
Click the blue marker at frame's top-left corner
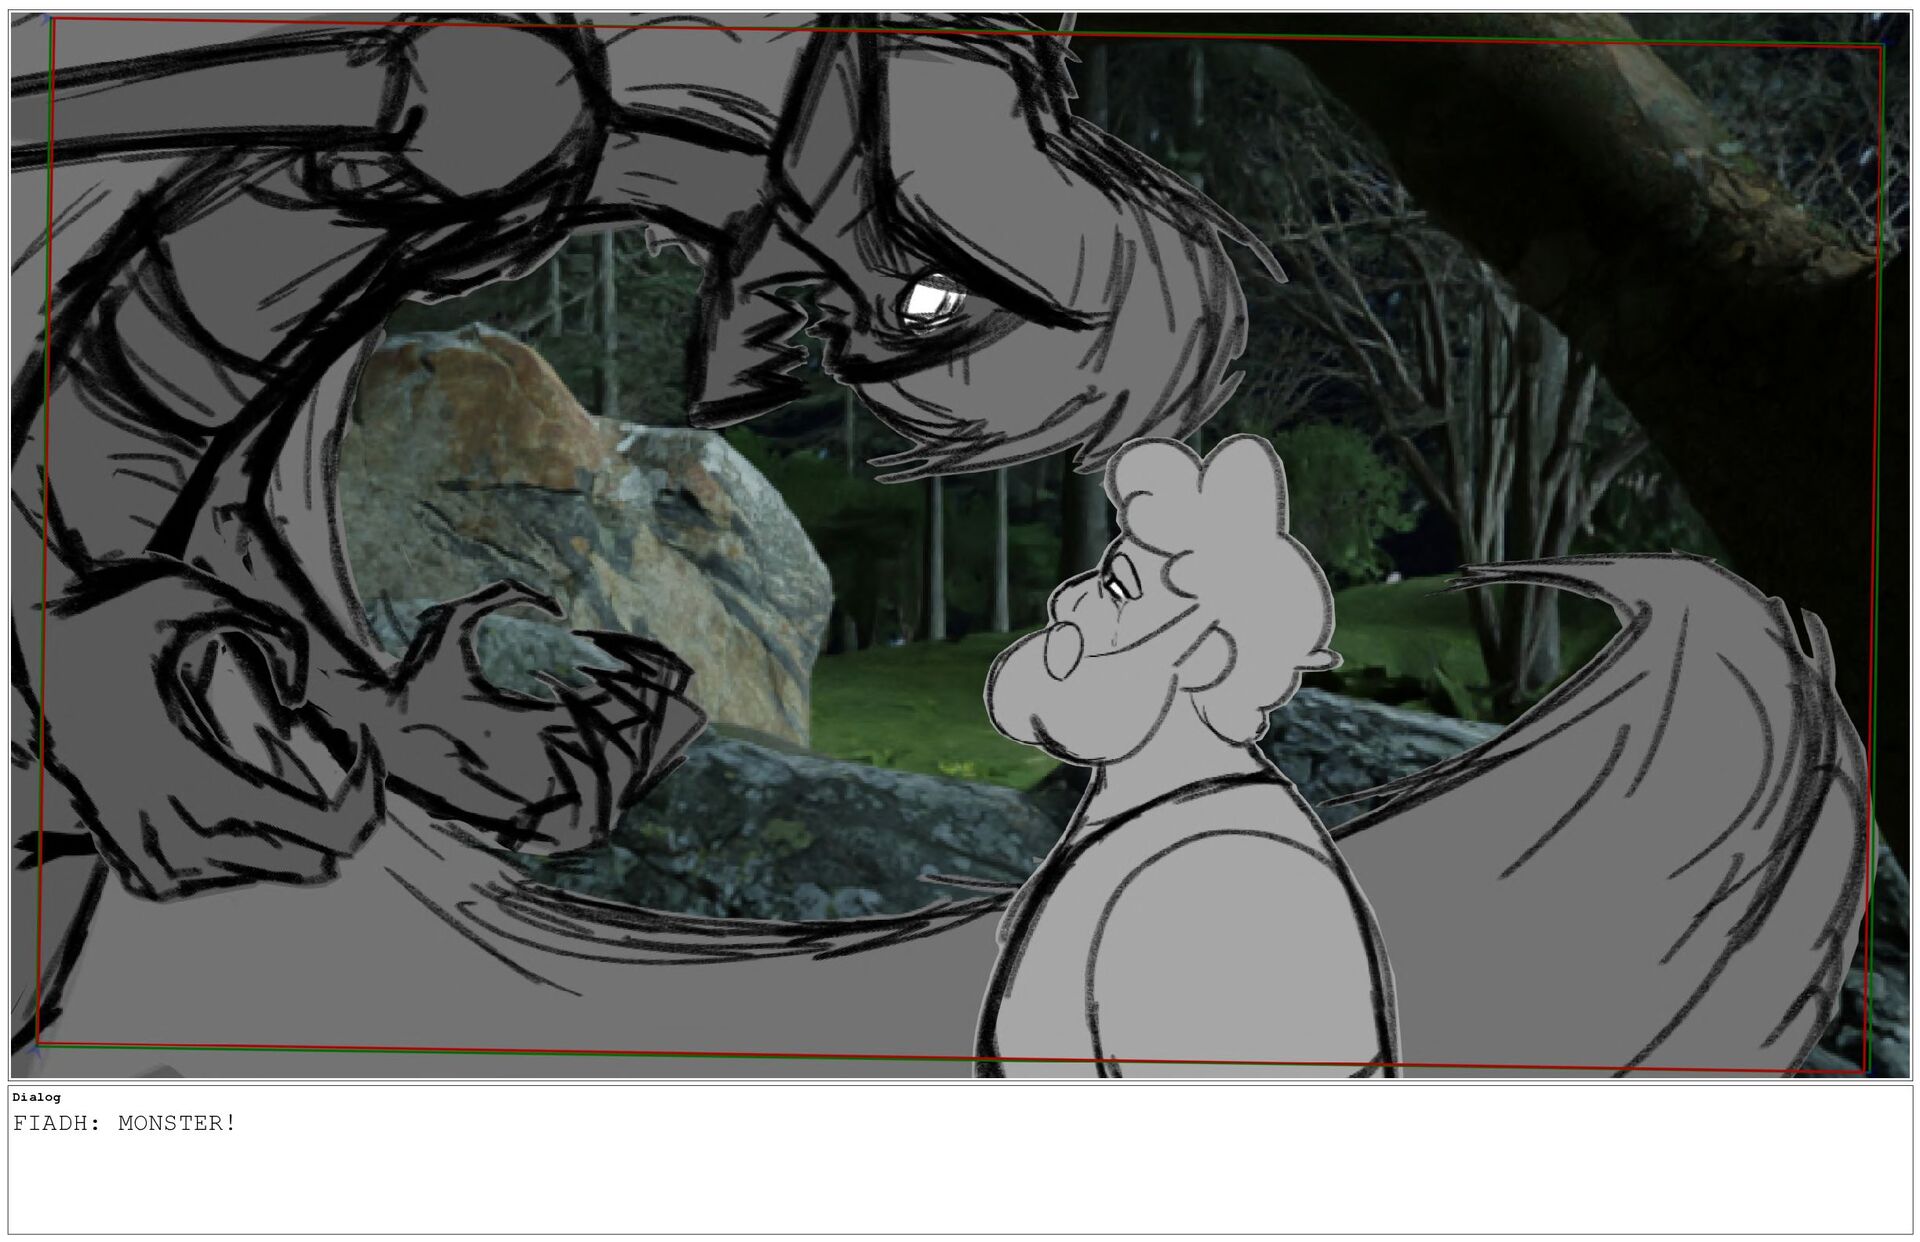click(45, 17)
